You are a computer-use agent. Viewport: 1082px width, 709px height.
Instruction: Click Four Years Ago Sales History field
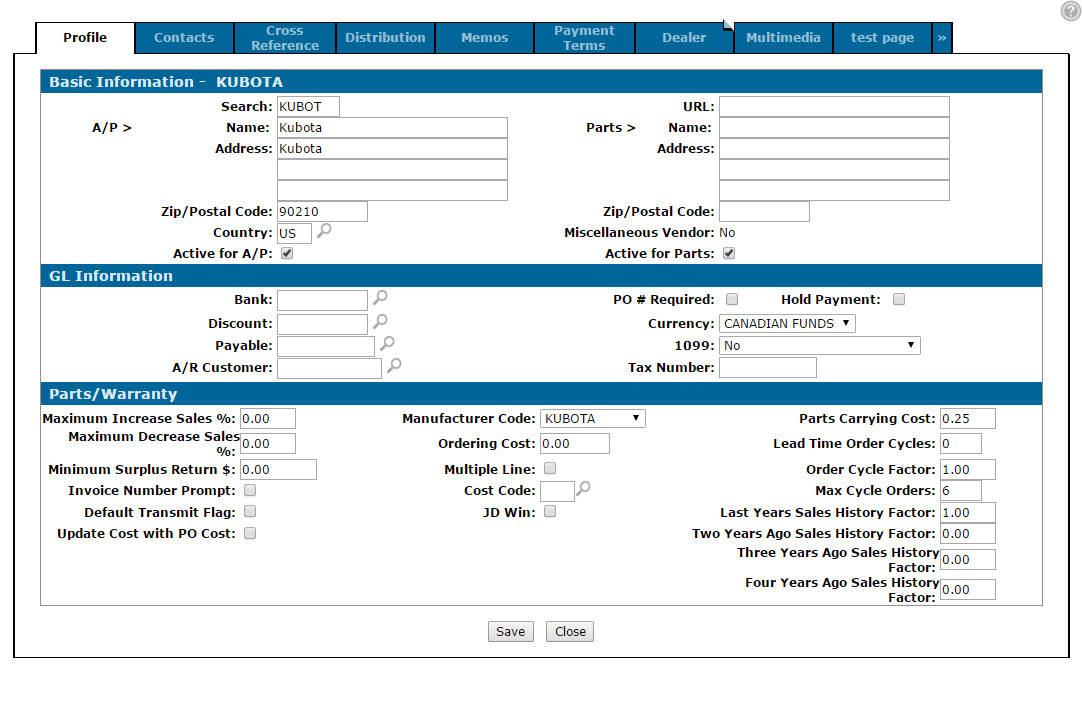coord(967,590)
